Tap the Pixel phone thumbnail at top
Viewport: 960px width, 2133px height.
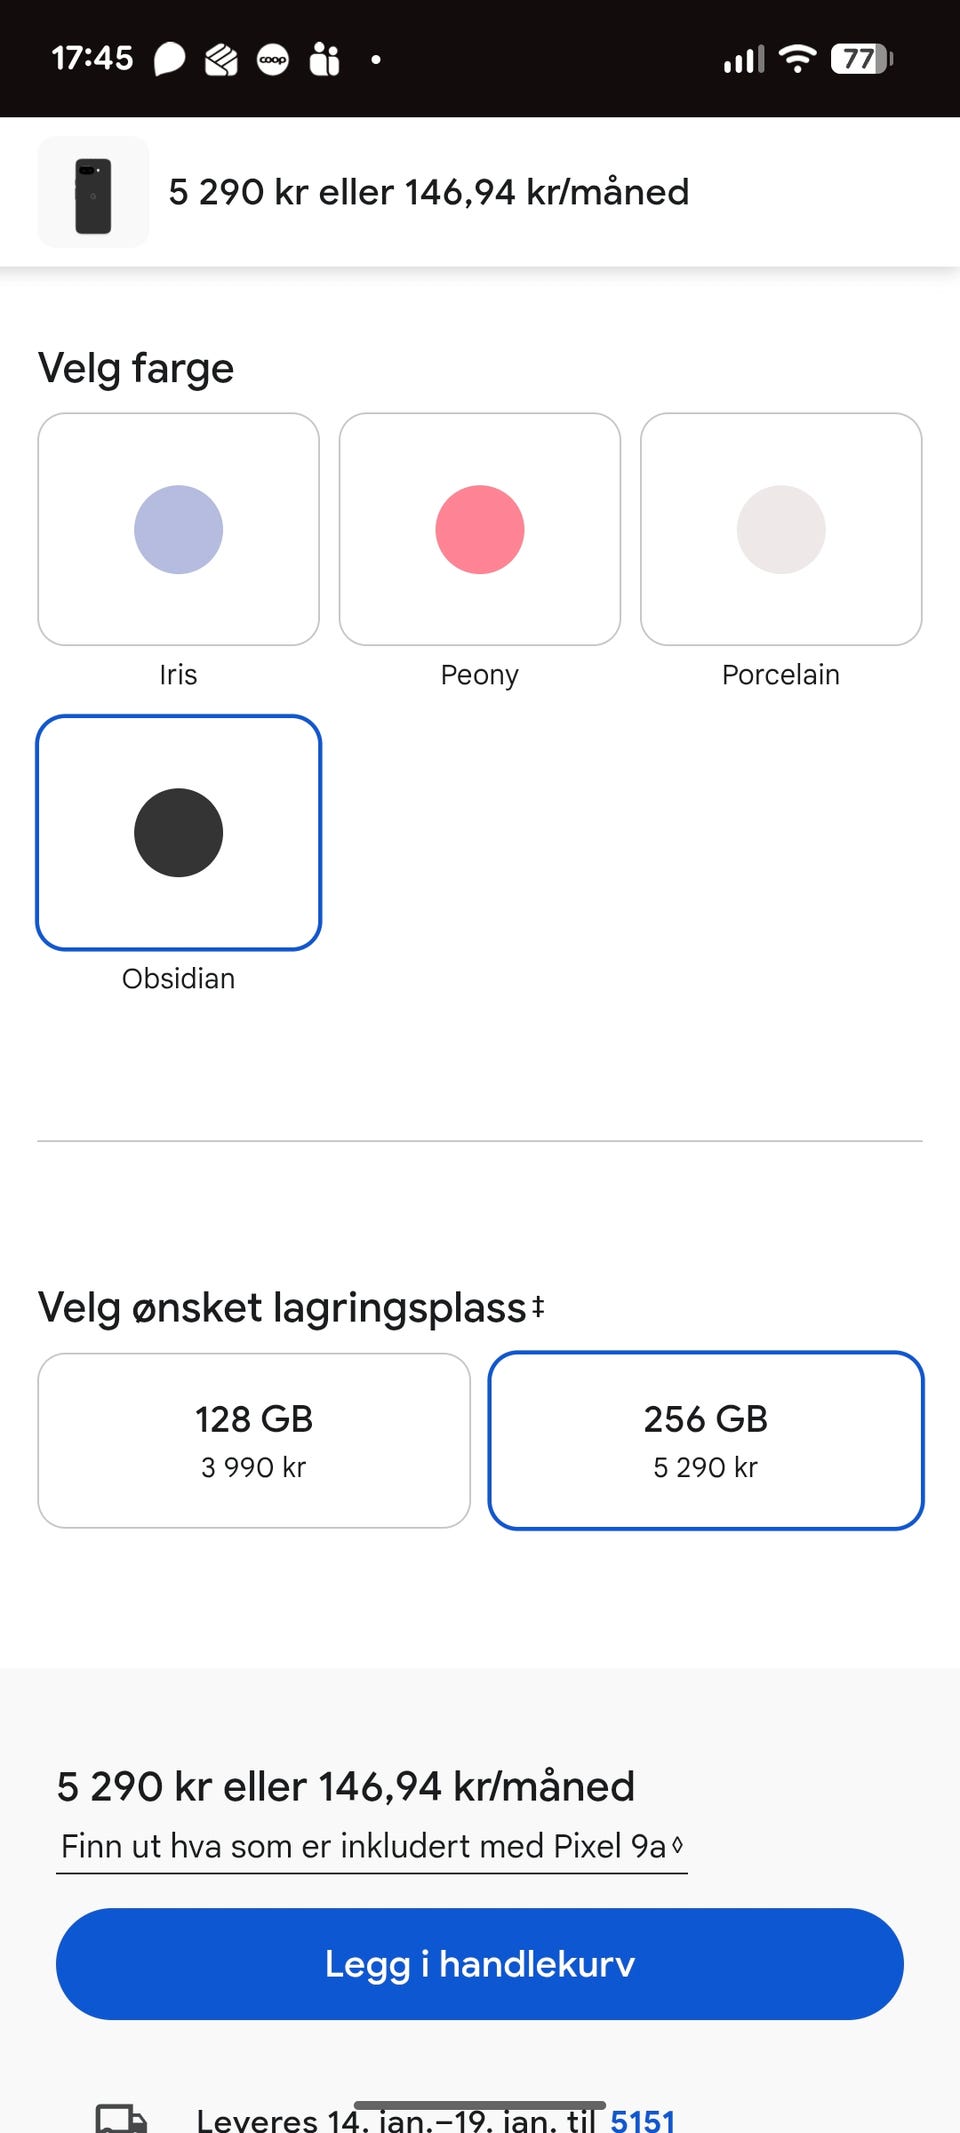click(x=93, y=192)
